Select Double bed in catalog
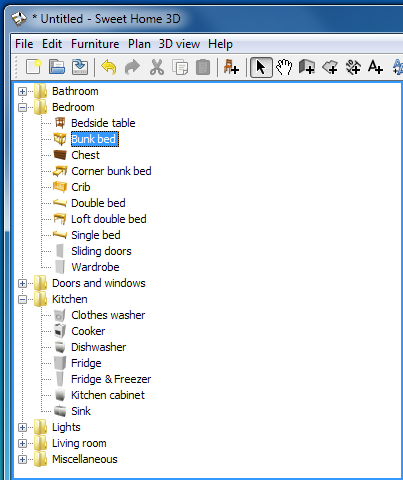403x480 pixels. 98,203
